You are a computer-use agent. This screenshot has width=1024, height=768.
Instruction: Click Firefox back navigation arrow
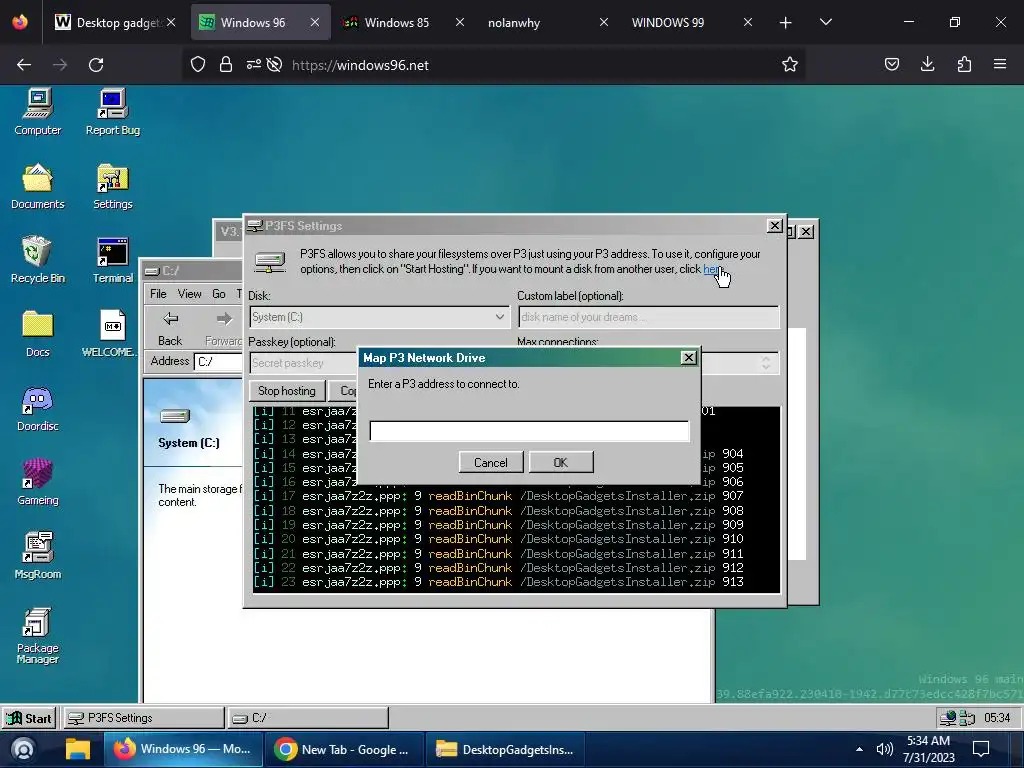(x=24, y=65)
